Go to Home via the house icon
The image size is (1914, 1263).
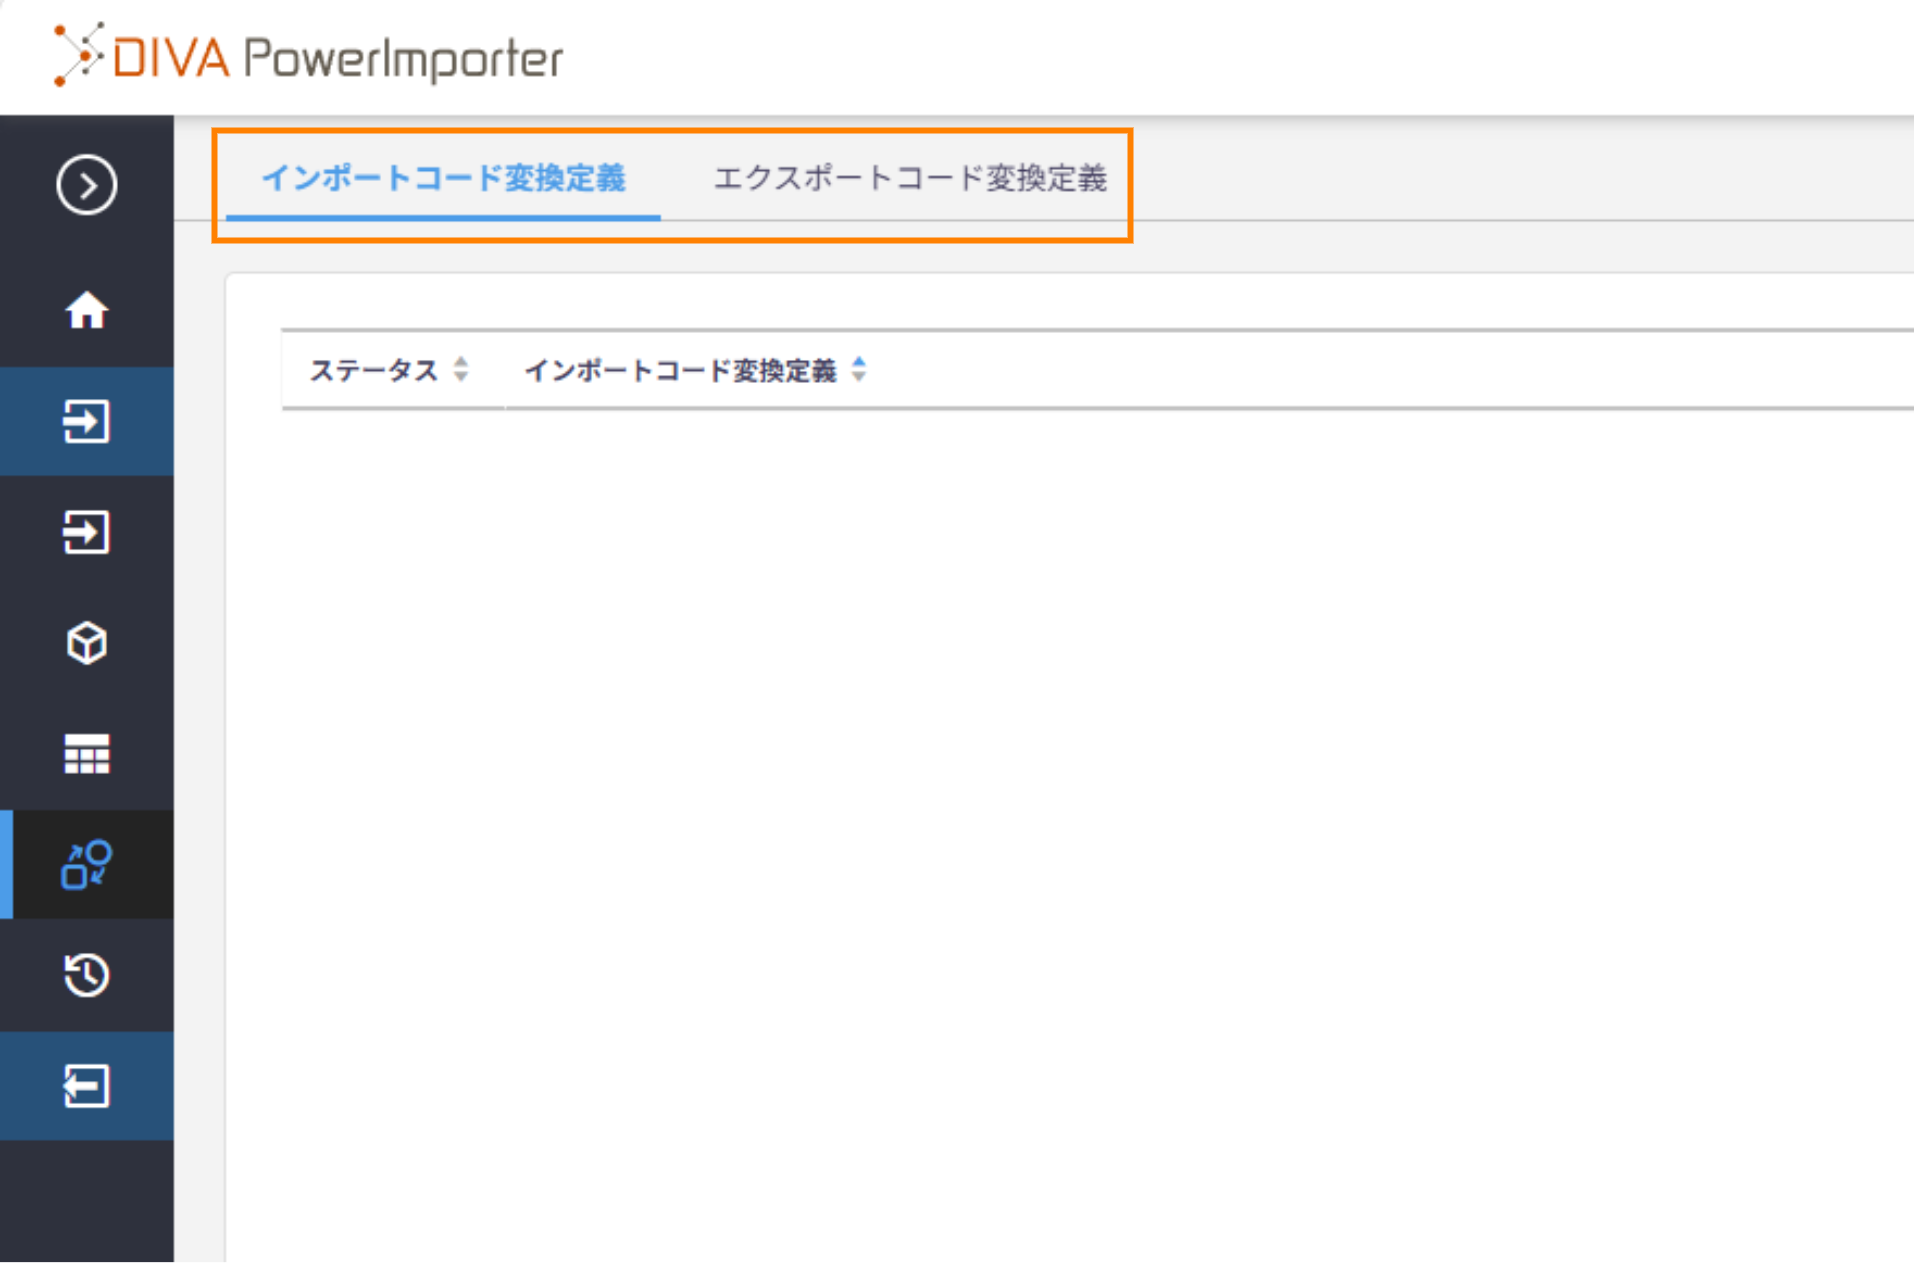click(x=87, y=310)
